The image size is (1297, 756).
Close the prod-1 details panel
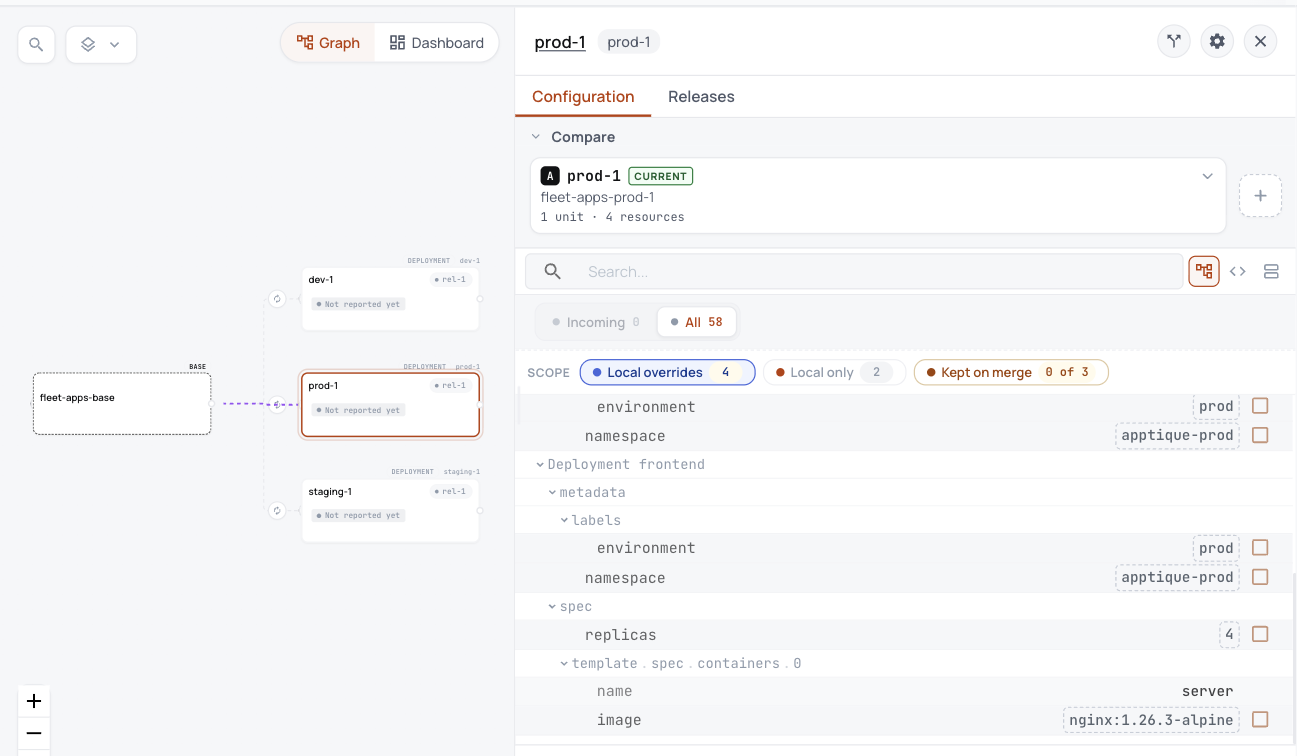pyautogui.click(x=1261, y=42)
